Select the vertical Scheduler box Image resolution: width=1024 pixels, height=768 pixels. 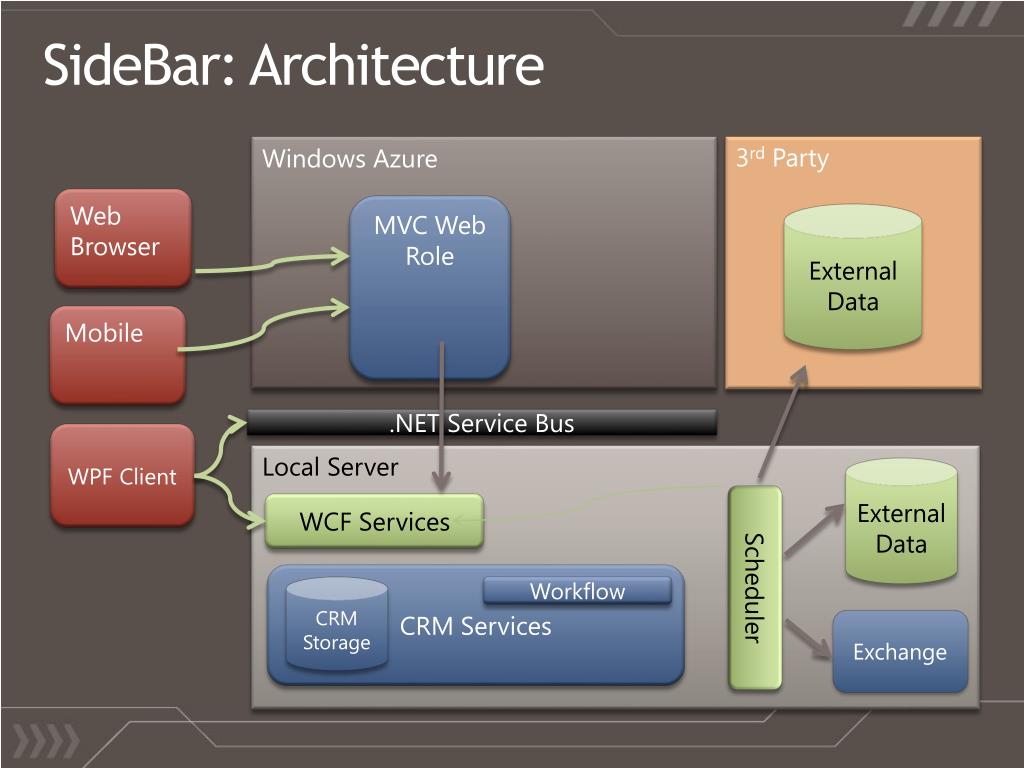point(755,588)
